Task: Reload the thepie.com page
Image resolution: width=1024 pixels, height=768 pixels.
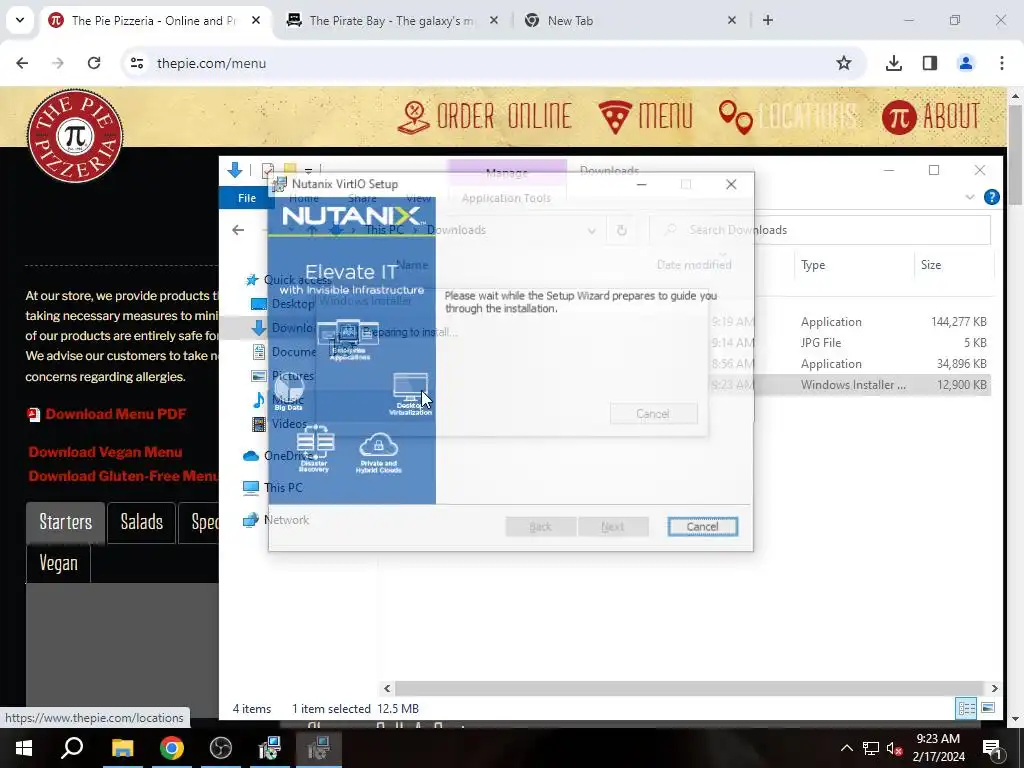Action: pos(94,63)
